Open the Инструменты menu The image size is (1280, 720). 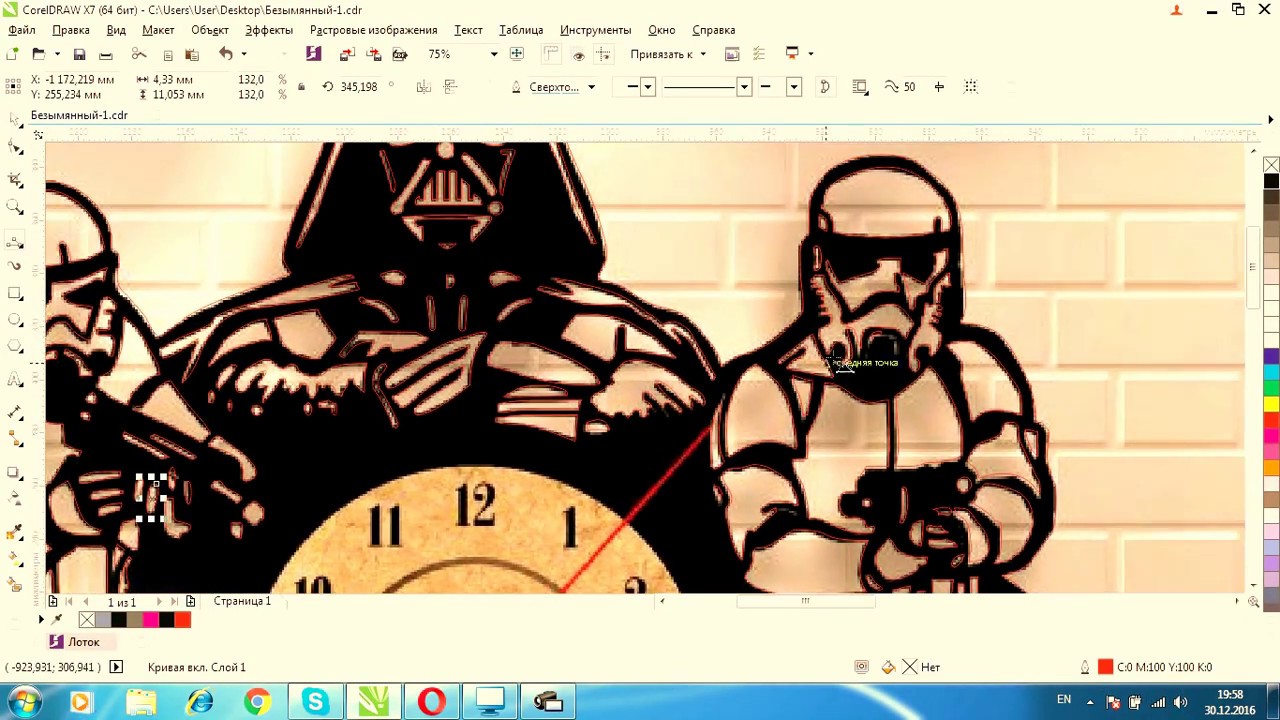tap(596, 30)
